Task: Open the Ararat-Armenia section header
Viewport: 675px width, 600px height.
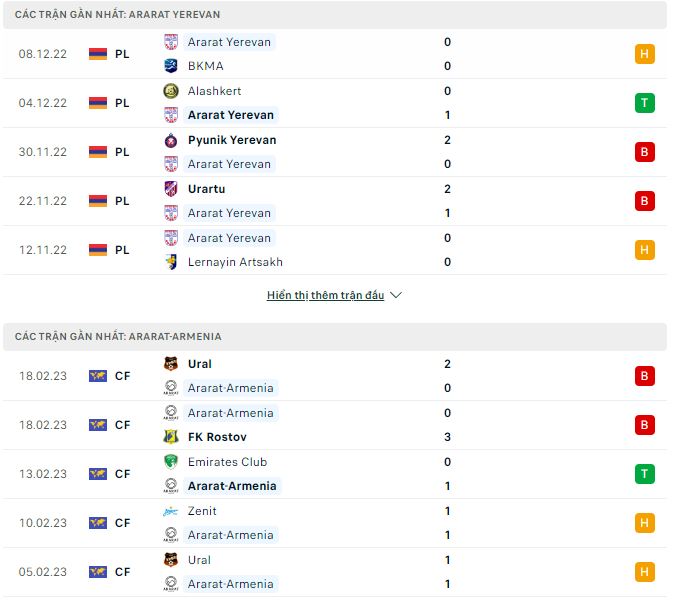Action: pos(118,337)
